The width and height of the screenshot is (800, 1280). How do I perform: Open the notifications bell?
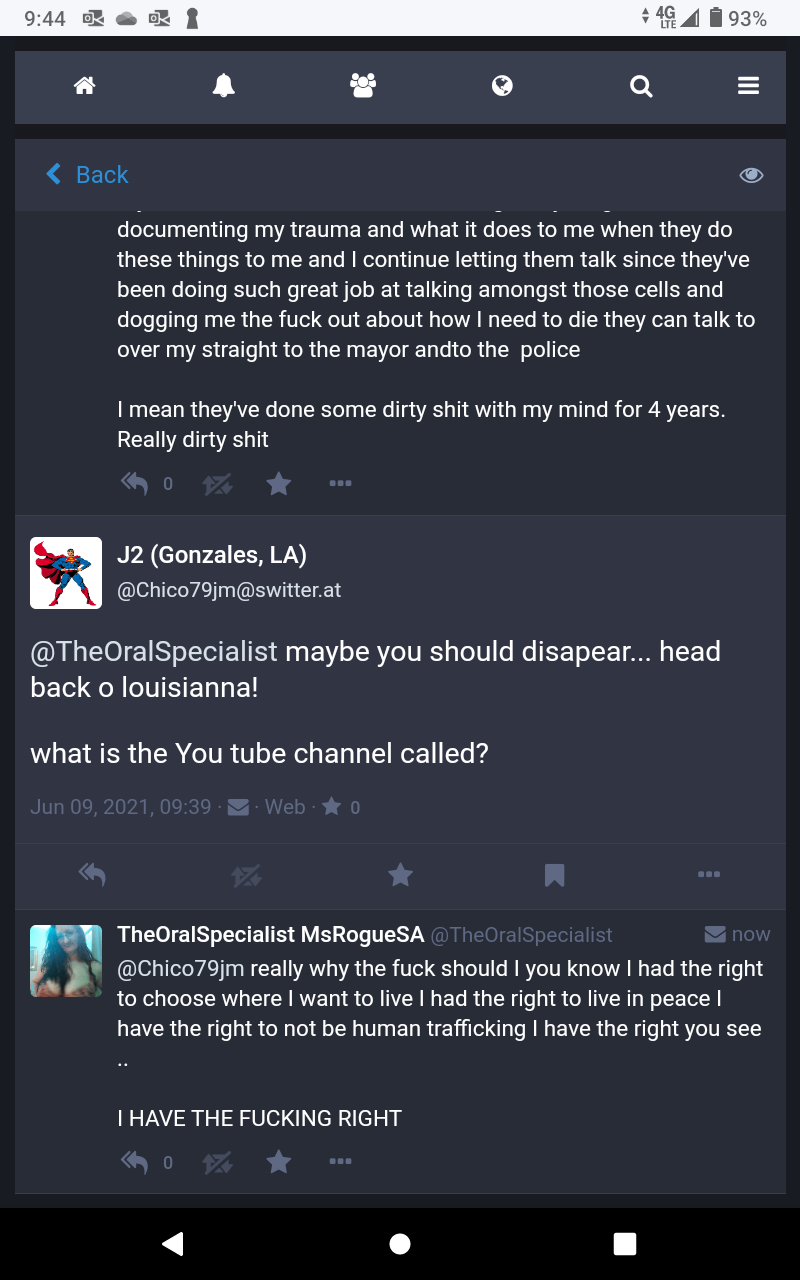click(x=224, y=87)
